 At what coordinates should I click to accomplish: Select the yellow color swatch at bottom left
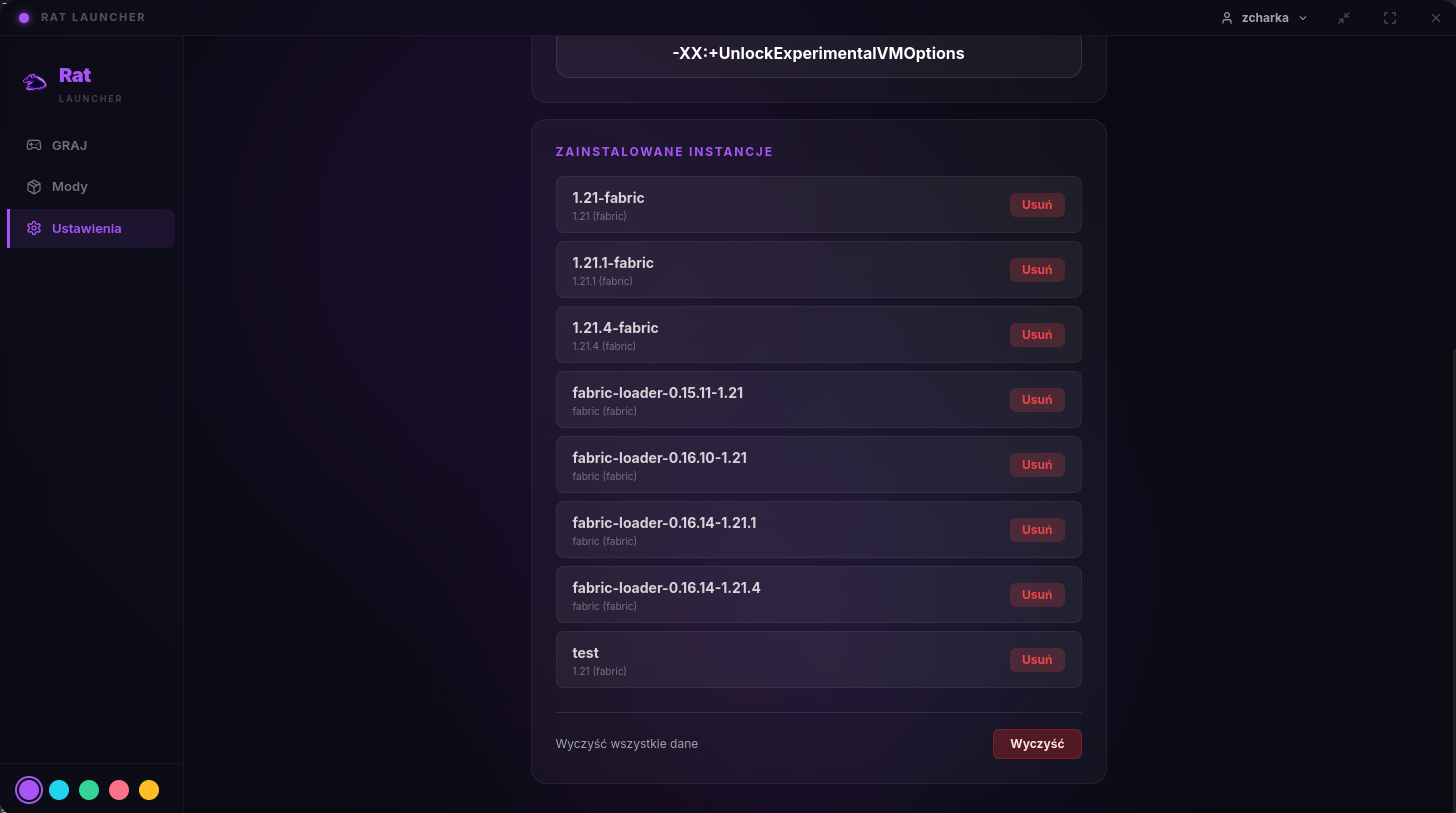tap(148, 789)
